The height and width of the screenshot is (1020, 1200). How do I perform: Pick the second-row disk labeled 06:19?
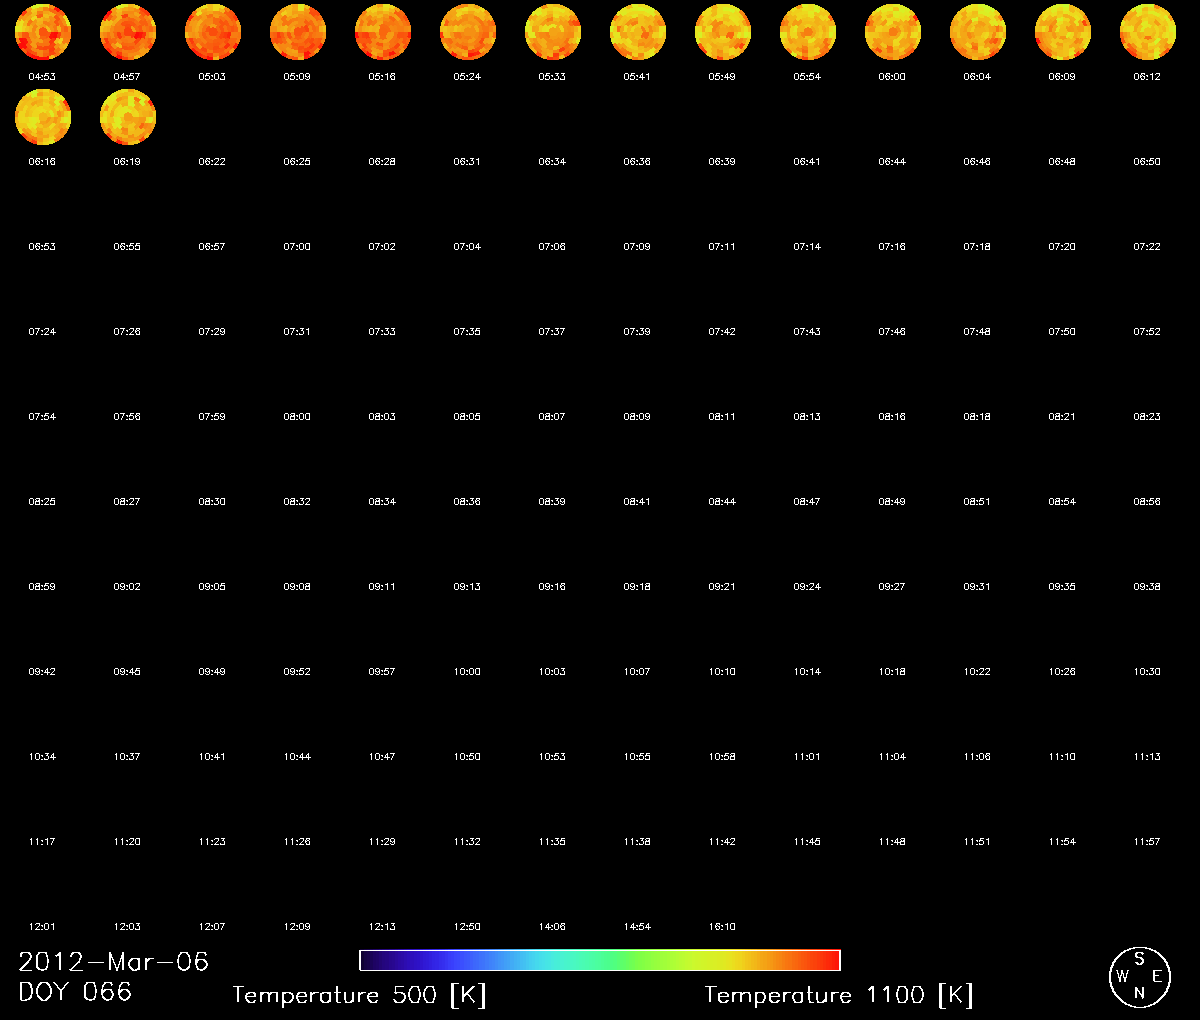pos(128,117)
